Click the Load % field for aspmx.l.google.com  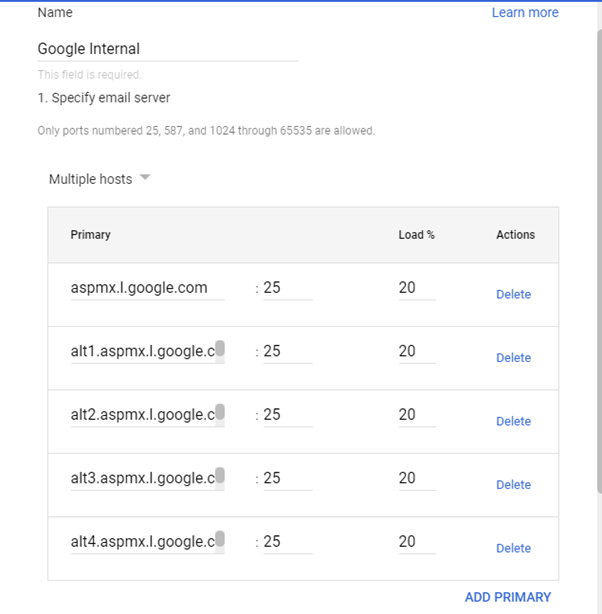(415, 288)
